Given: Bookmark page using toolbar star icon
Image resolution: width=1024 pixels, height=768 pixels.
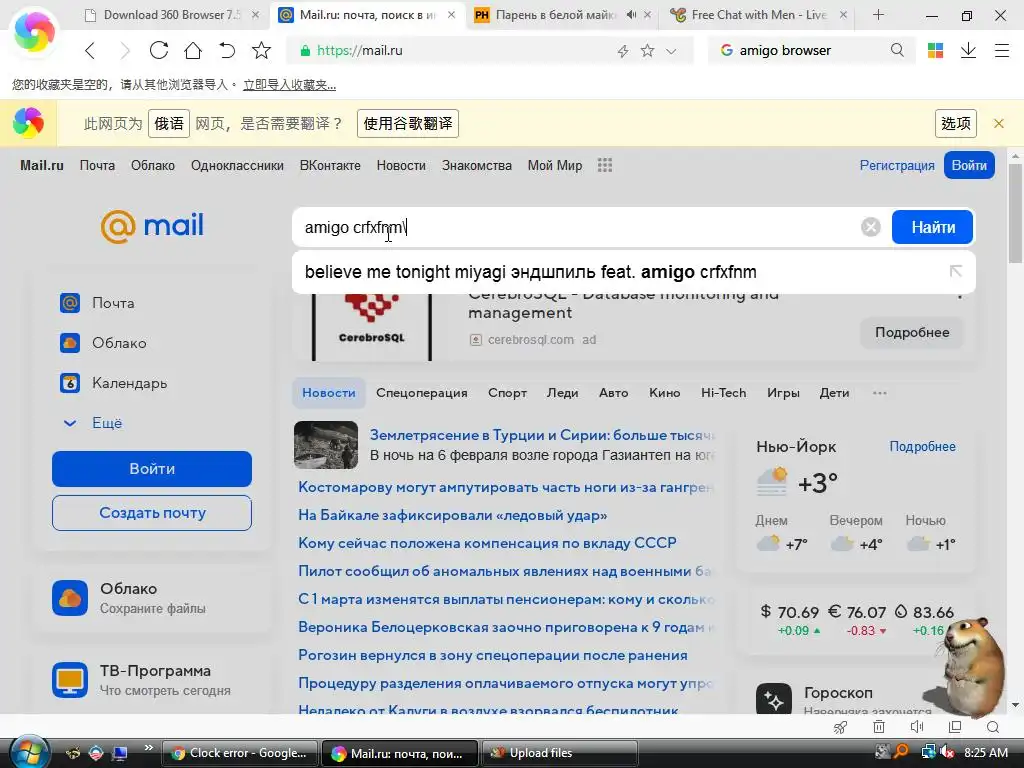Looking at the screenshot, I should point(261,50).
